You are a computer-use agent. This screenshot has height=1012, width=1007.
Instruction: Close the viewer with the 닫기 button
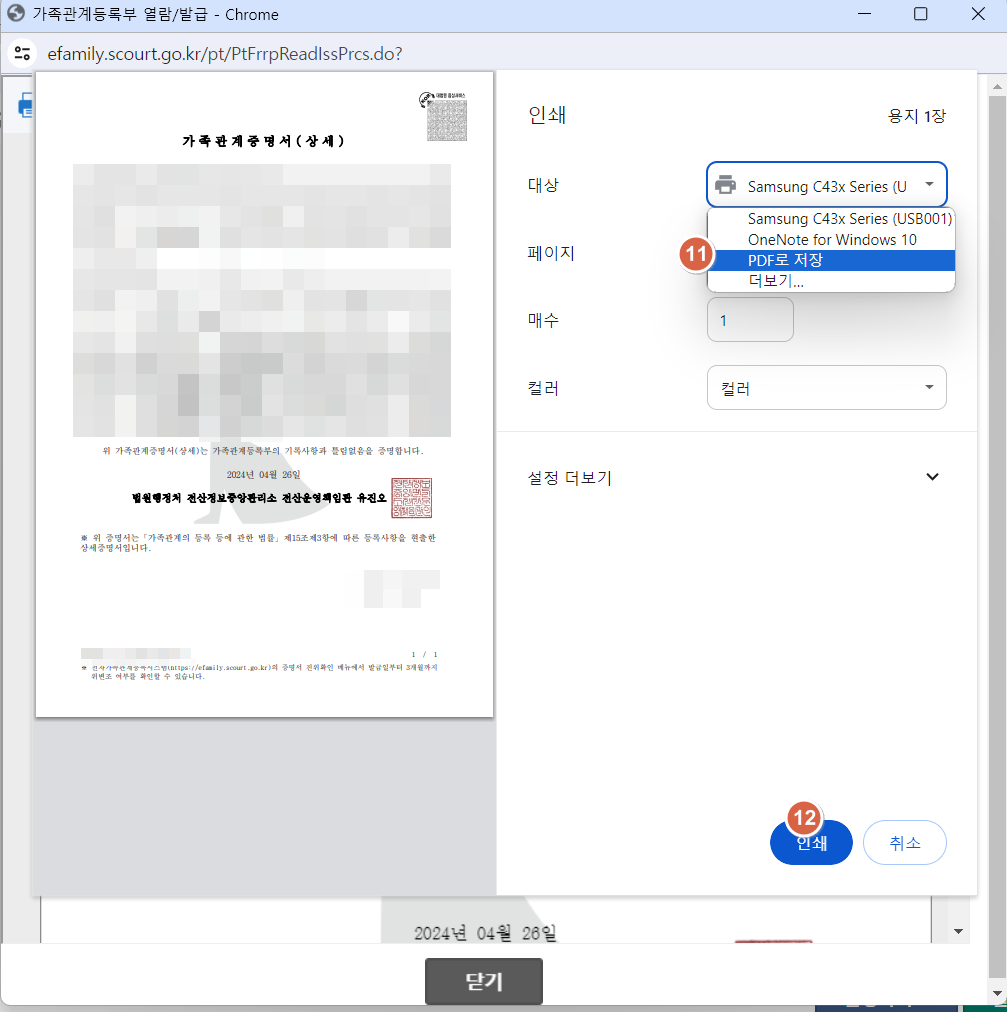tap(483, 982)
